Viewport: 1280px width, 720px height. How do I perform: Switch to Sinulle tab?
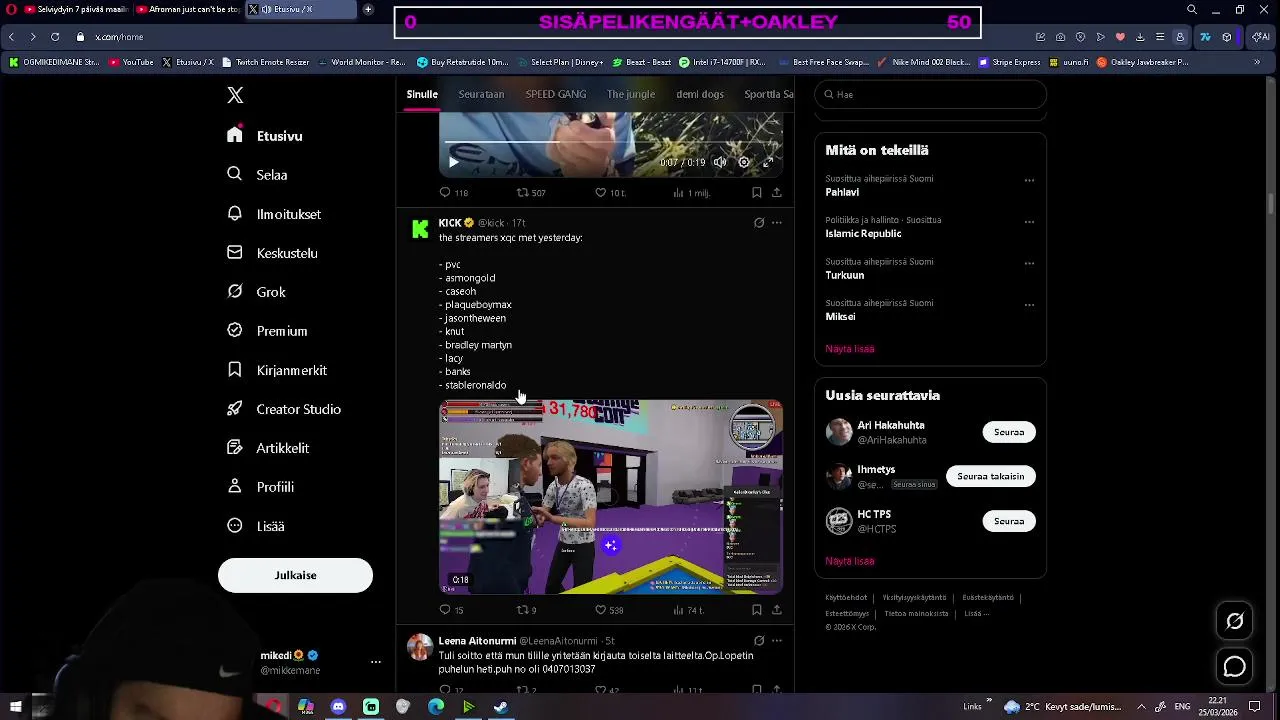click(x=422, y=94)
